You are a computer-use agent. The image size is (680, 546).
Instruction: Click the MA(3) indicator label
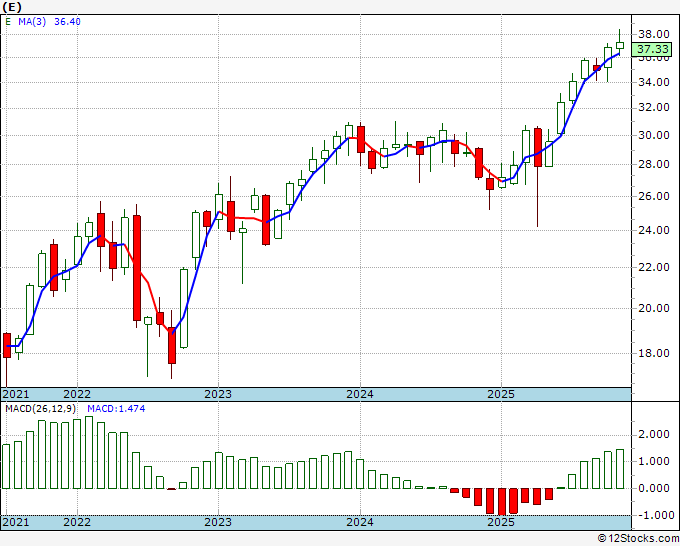tap(32, 21)
